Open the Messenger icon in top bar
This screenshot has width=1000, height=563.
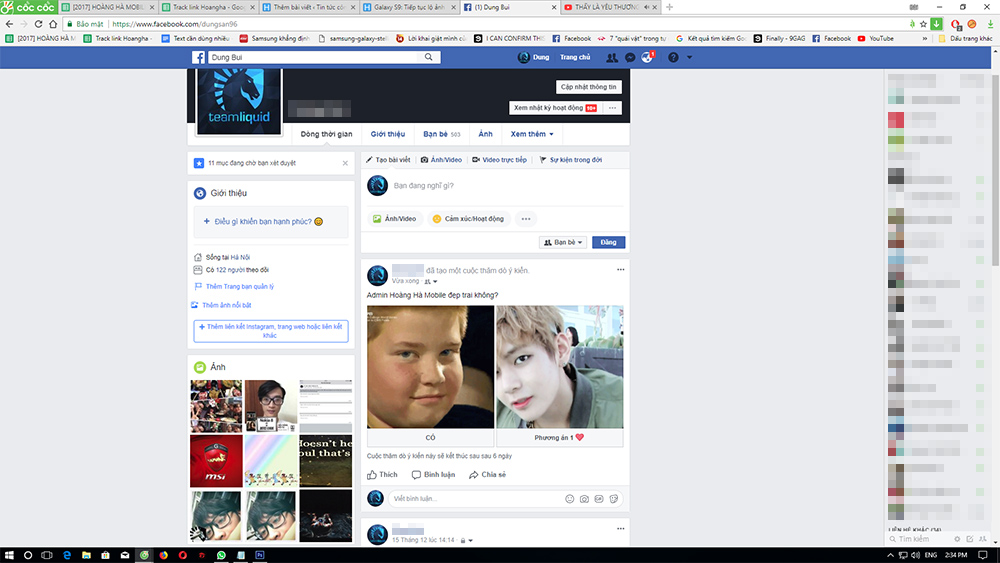click(630, 57)
